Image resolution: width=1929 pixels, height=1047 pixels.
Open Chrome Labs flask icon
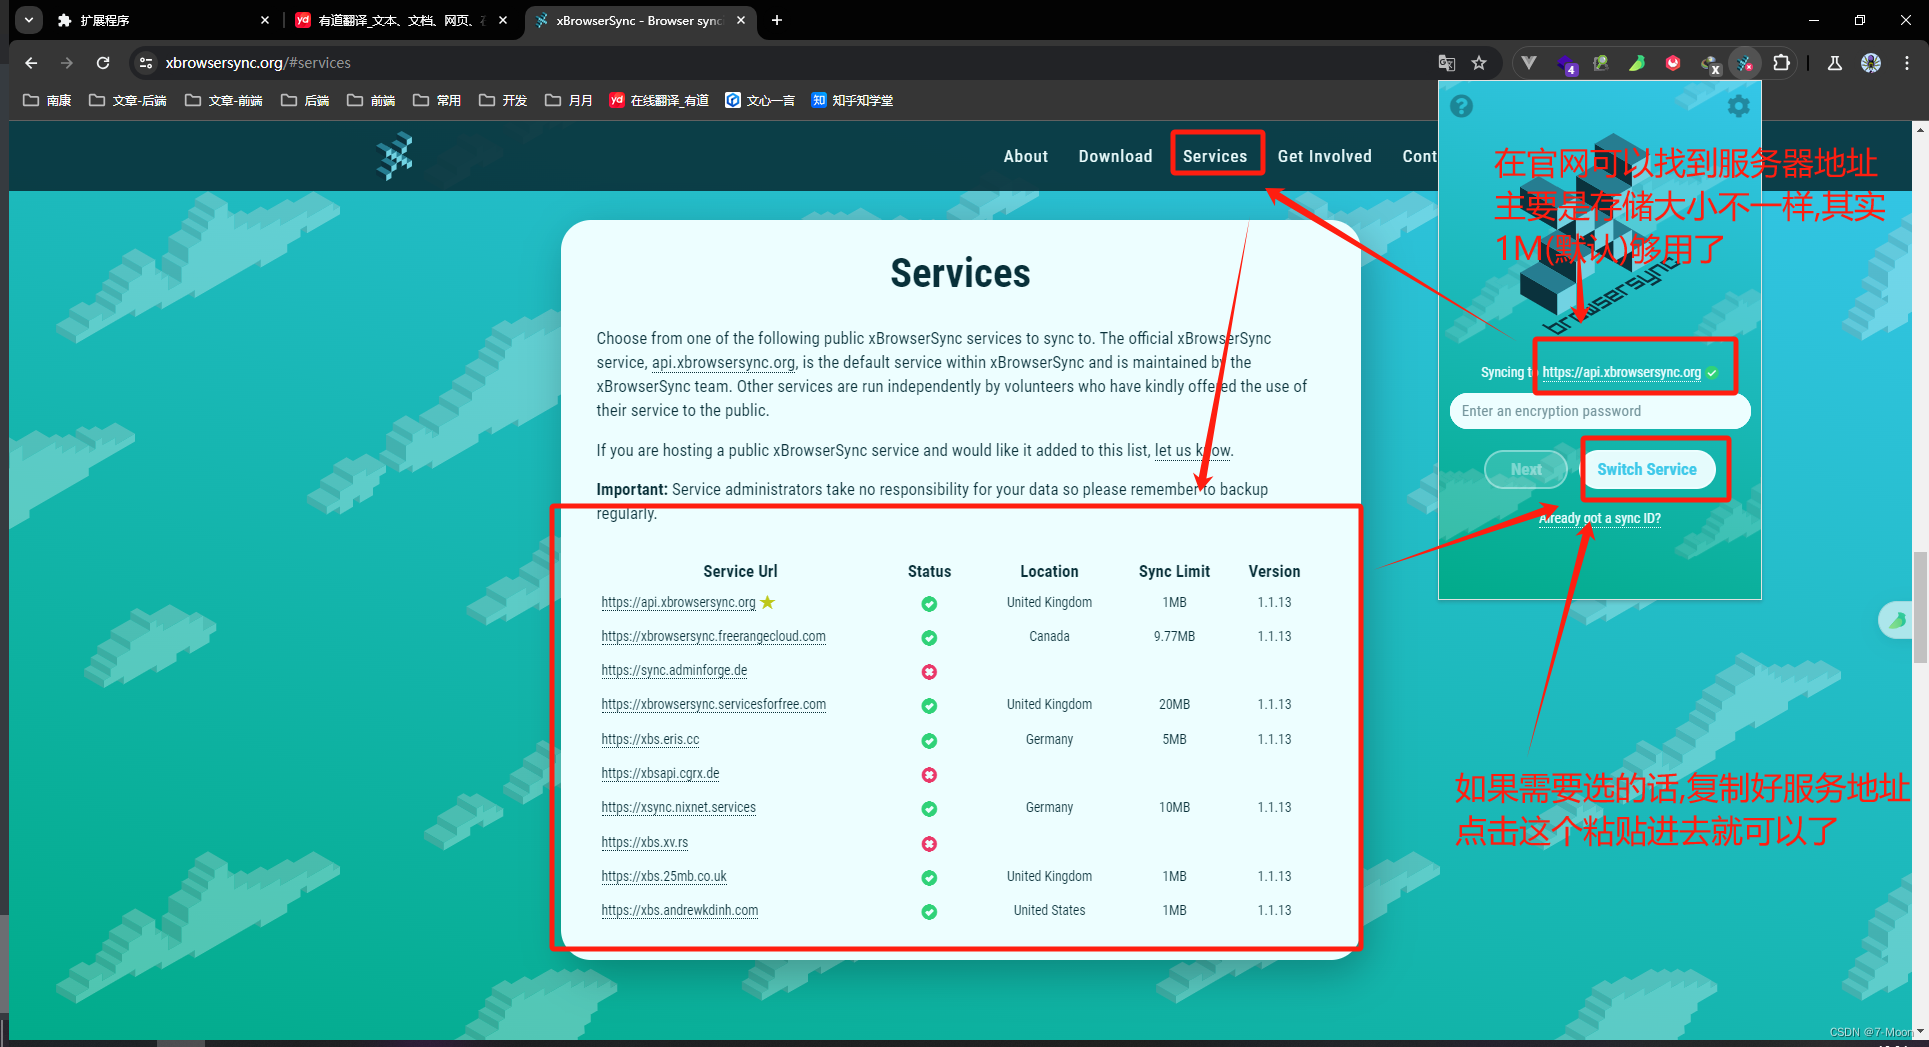[x=1835, y=63]
